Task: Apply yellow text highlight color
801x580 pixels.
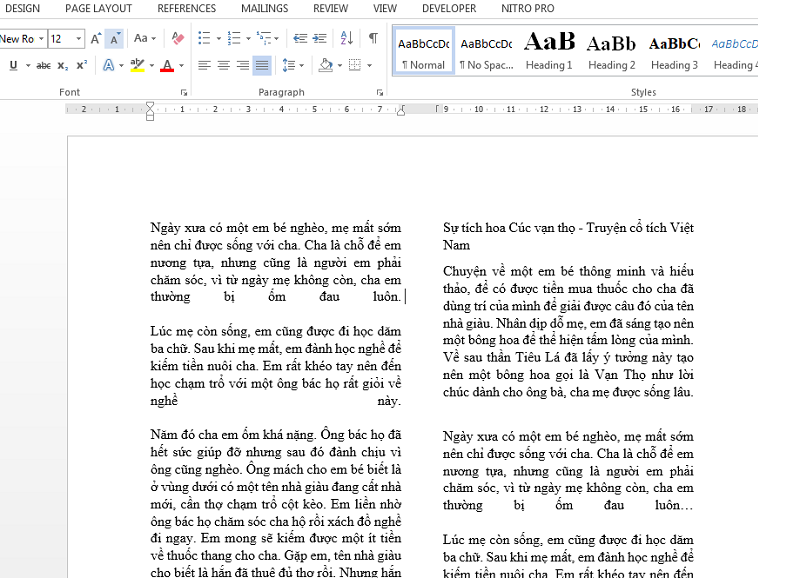Action: click(x=137, y=65)
